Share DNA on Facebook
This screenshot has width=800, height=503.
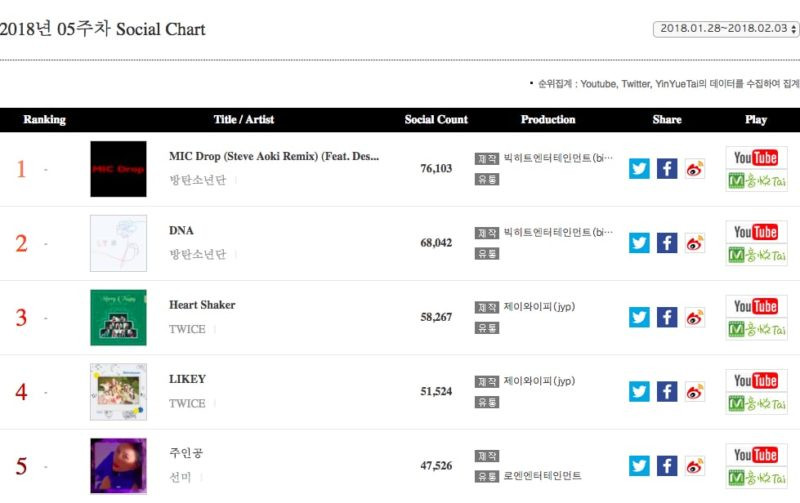667,243
